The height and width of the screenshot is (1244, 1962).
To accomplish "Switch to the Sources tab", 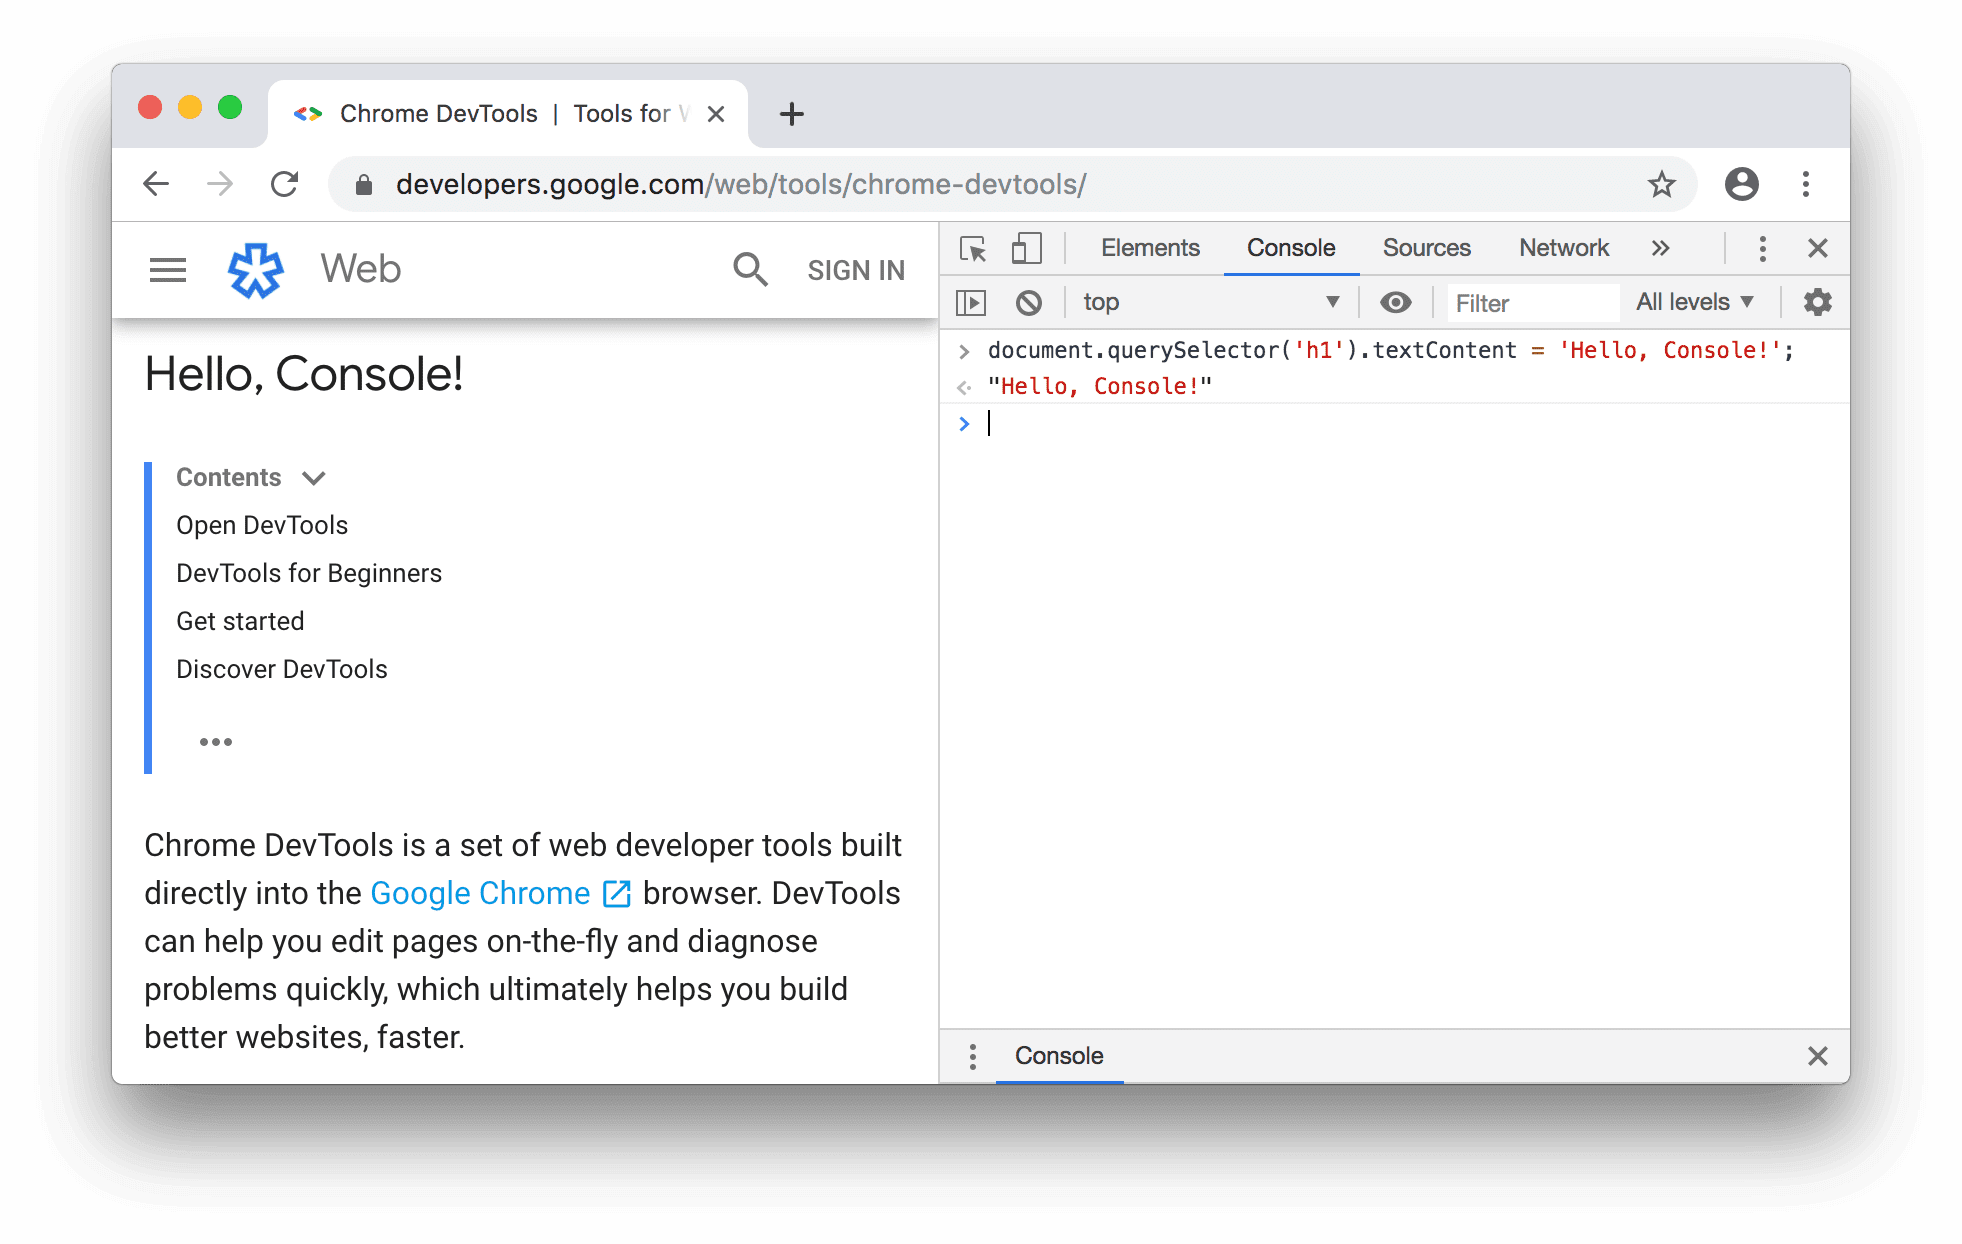I will [x=1427, y=247].
